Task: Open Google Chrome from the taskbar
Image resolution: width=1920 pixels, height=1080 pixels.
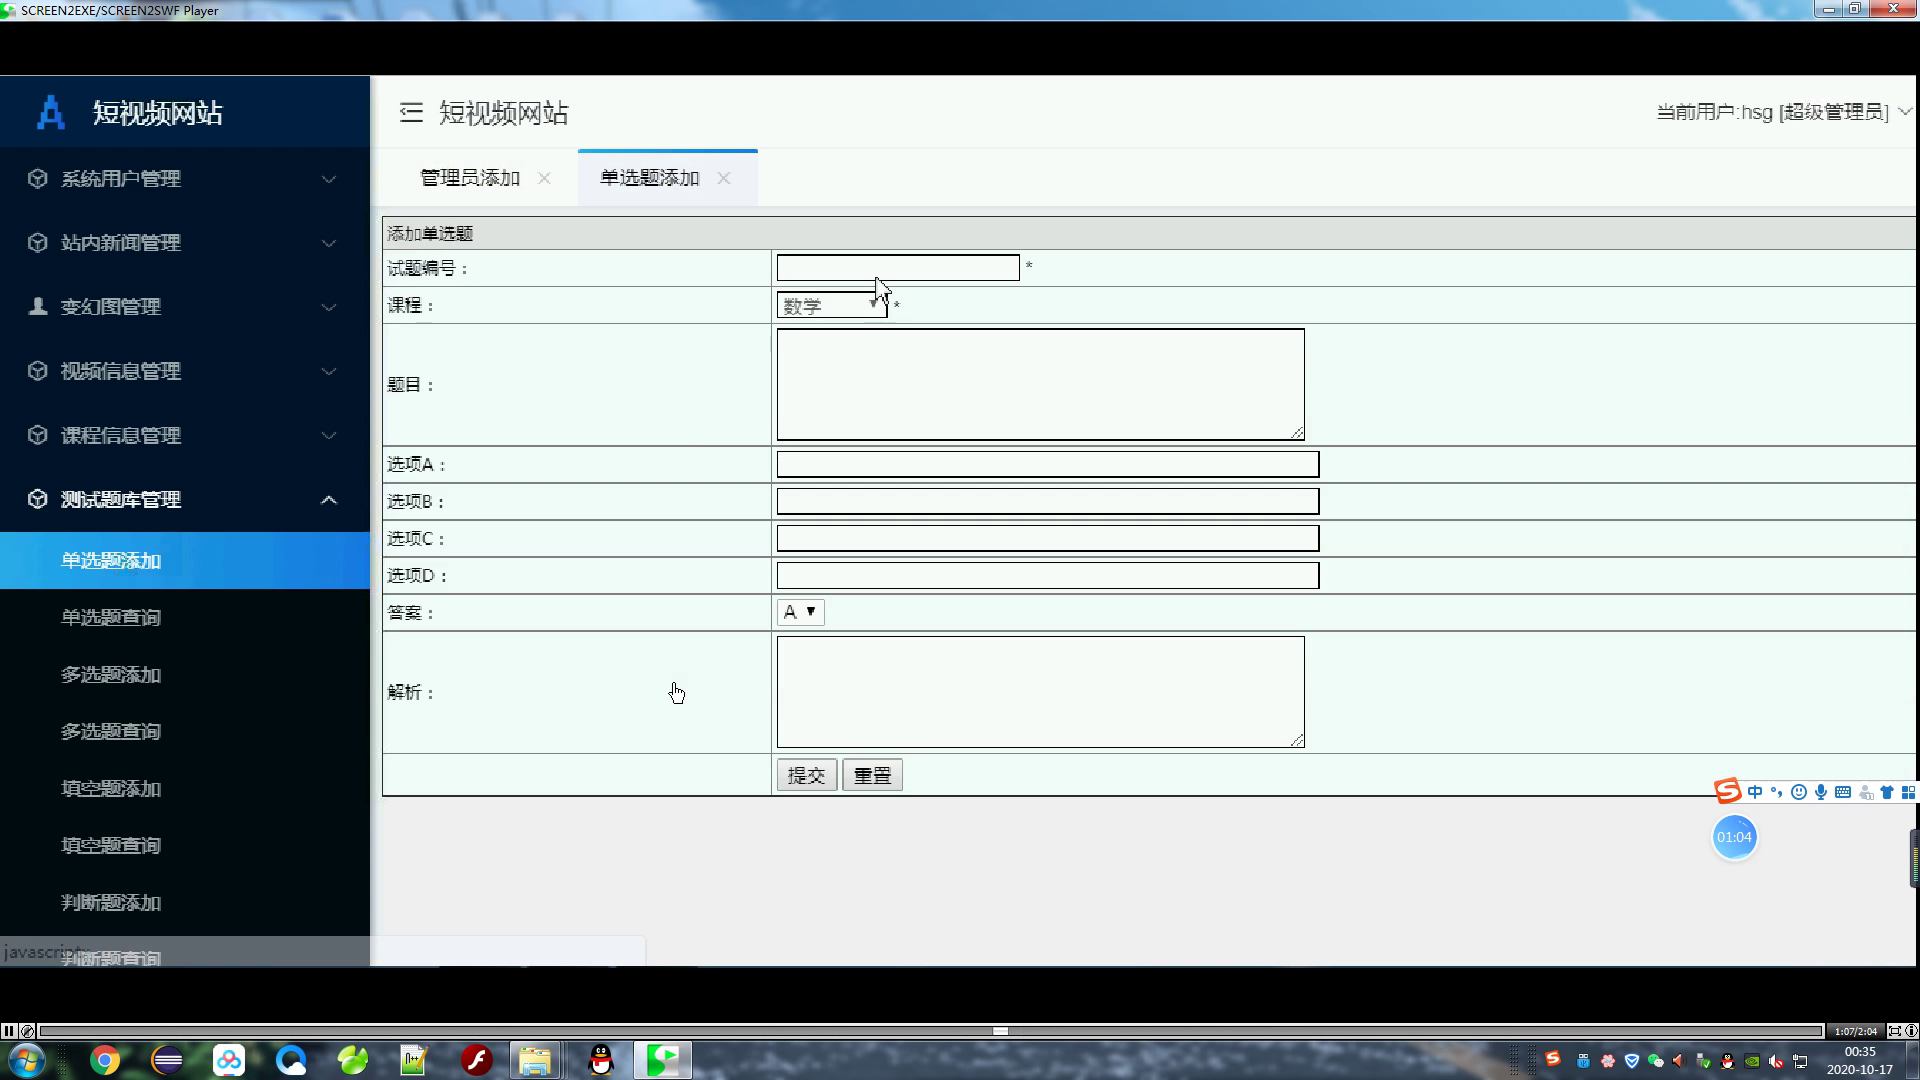Action: [x=105, y=1060]
